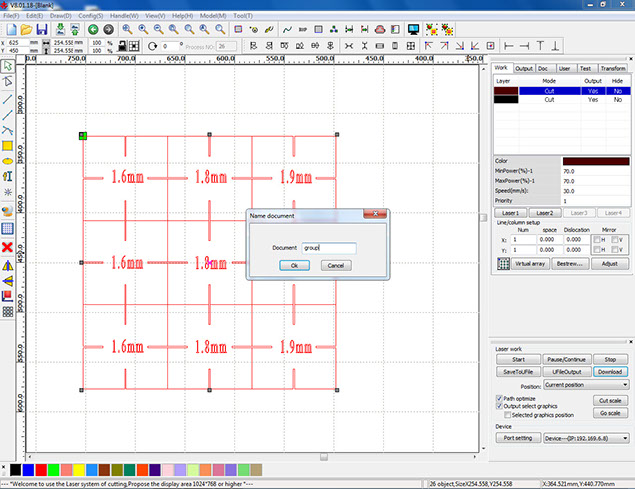The height and width of the screenshot is (489, 635).
Task: Save with the floppy disk icon
Action: [x=42, y=30]
